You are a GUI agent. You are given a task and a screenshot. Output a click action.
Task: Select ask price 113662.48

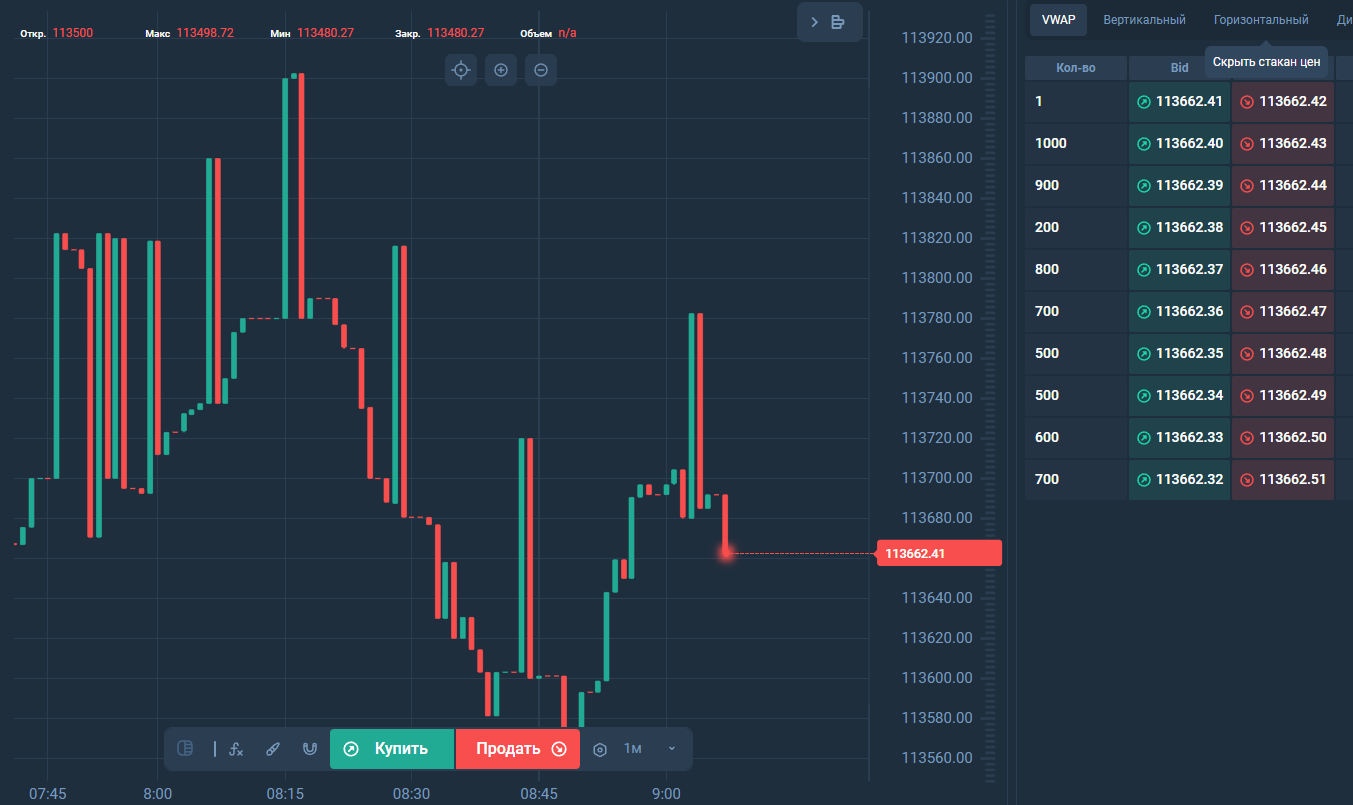1293,354
